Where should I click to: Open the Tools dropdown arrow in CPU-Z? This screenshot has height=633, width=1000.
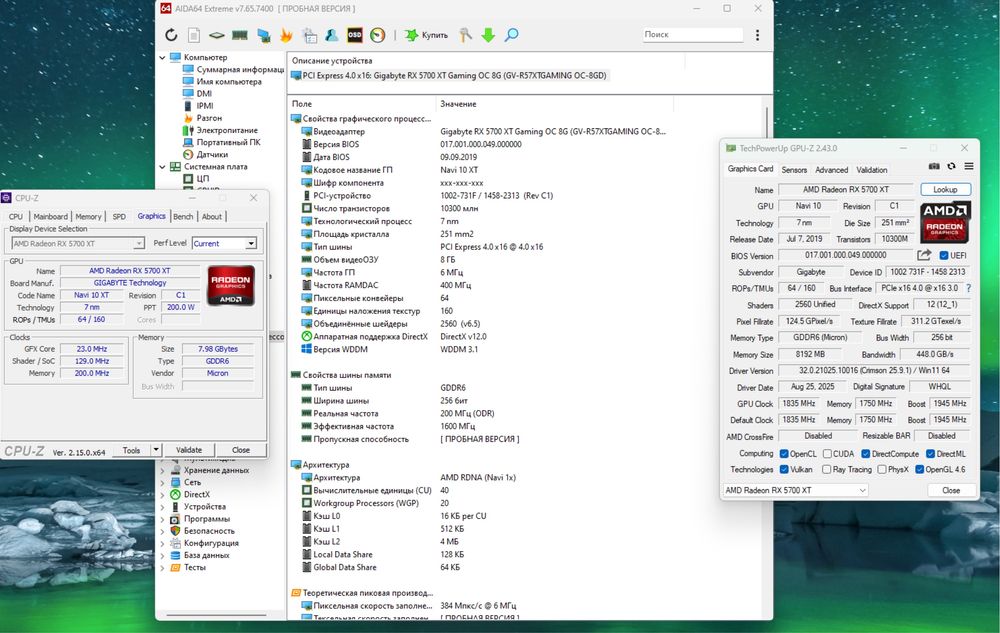156,450
